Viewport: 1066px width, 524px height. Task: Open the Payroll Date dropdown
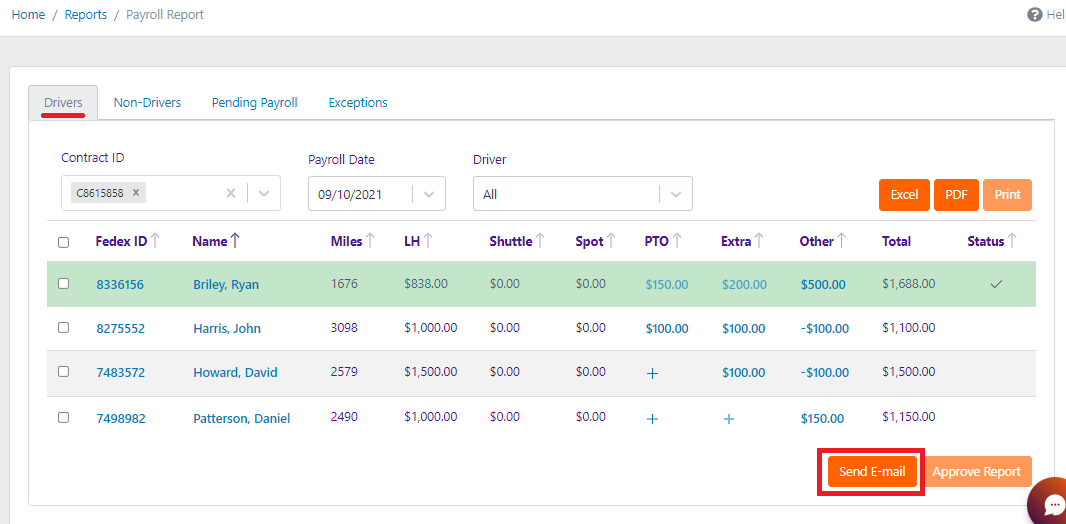tap(429, 194)
